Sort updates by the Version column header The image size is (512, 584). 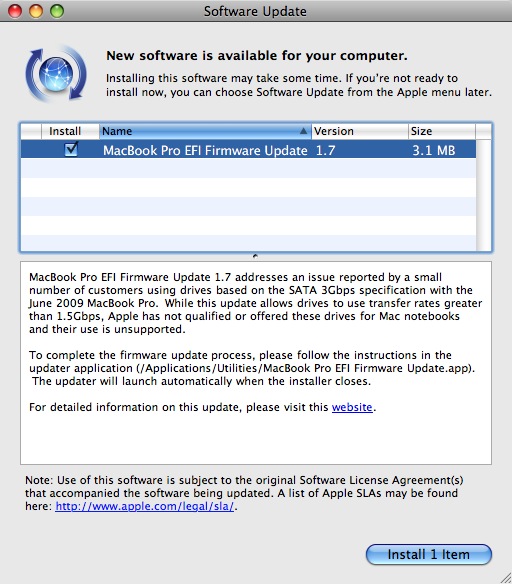[x=360, y=131]
